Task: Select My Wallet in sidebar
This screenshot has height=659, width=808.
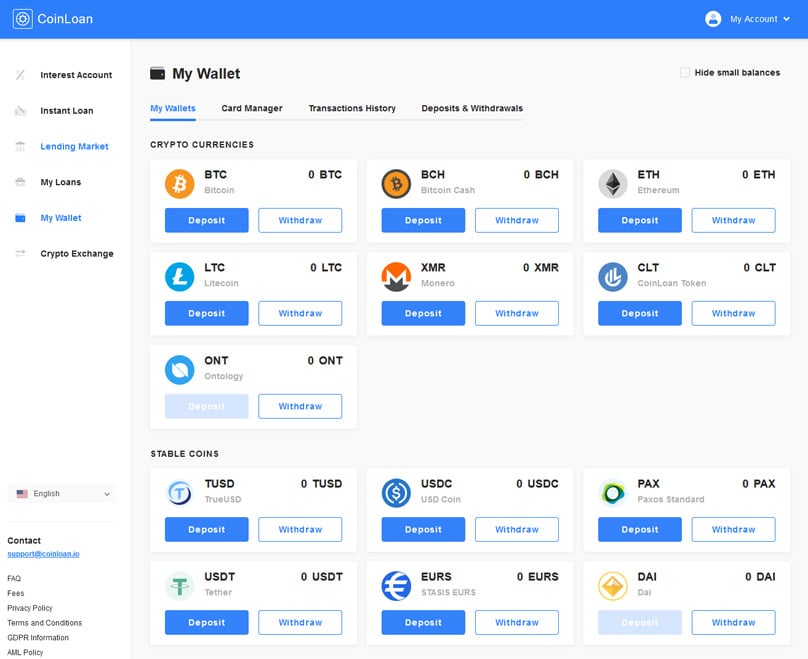Action: click(61, 218)
